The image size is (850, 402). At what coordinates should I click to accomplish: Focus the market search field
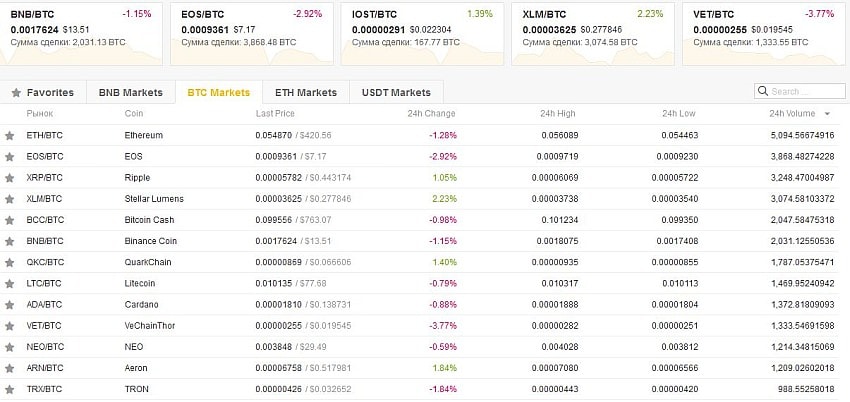pos(805,92)
